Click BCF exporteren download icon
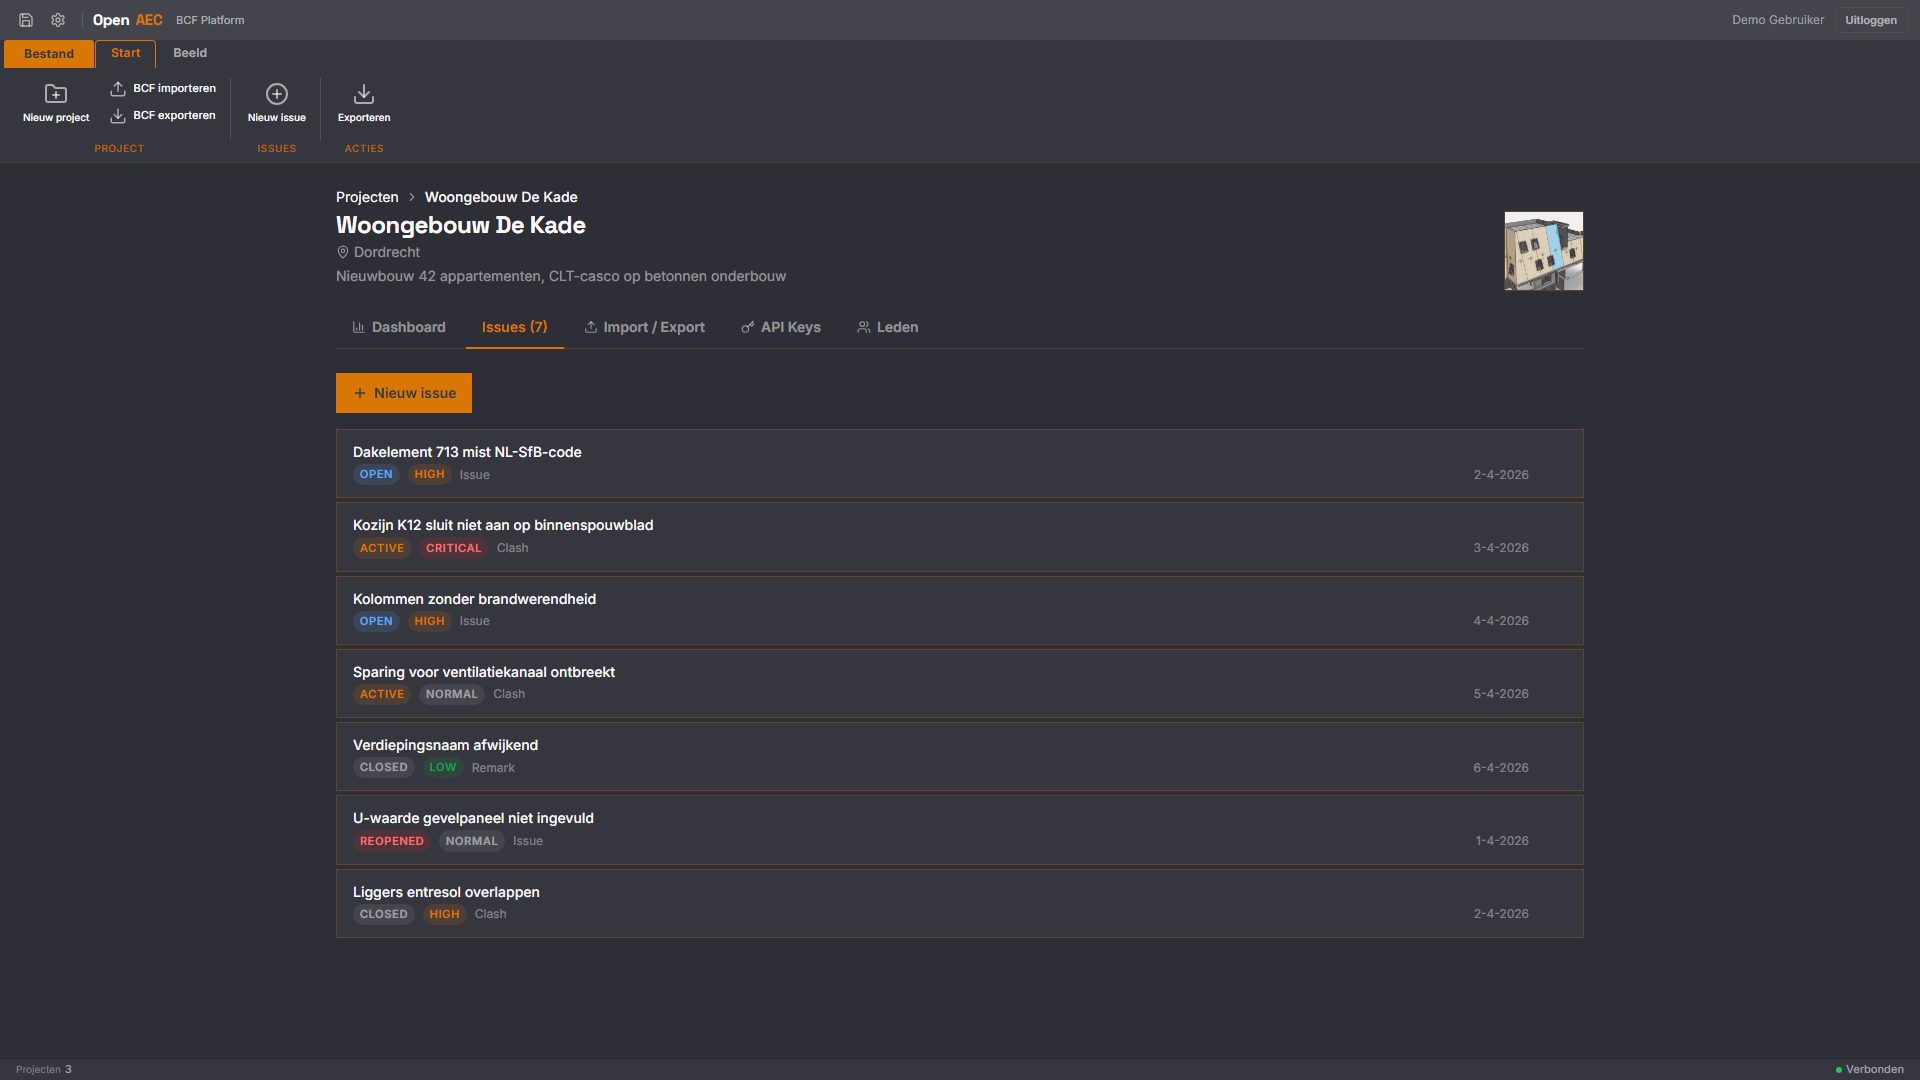The width and height of the screenshot is (1920, 1080). tap(118, 115)
